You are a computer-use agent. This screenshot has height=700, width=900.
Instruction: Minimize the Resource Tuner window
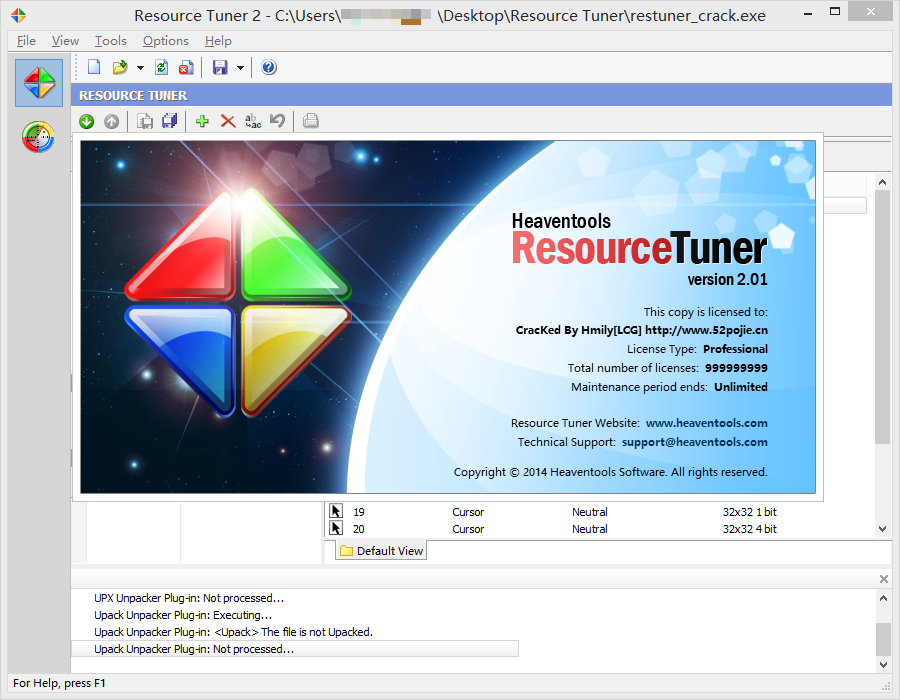click(x=808, y=14)
